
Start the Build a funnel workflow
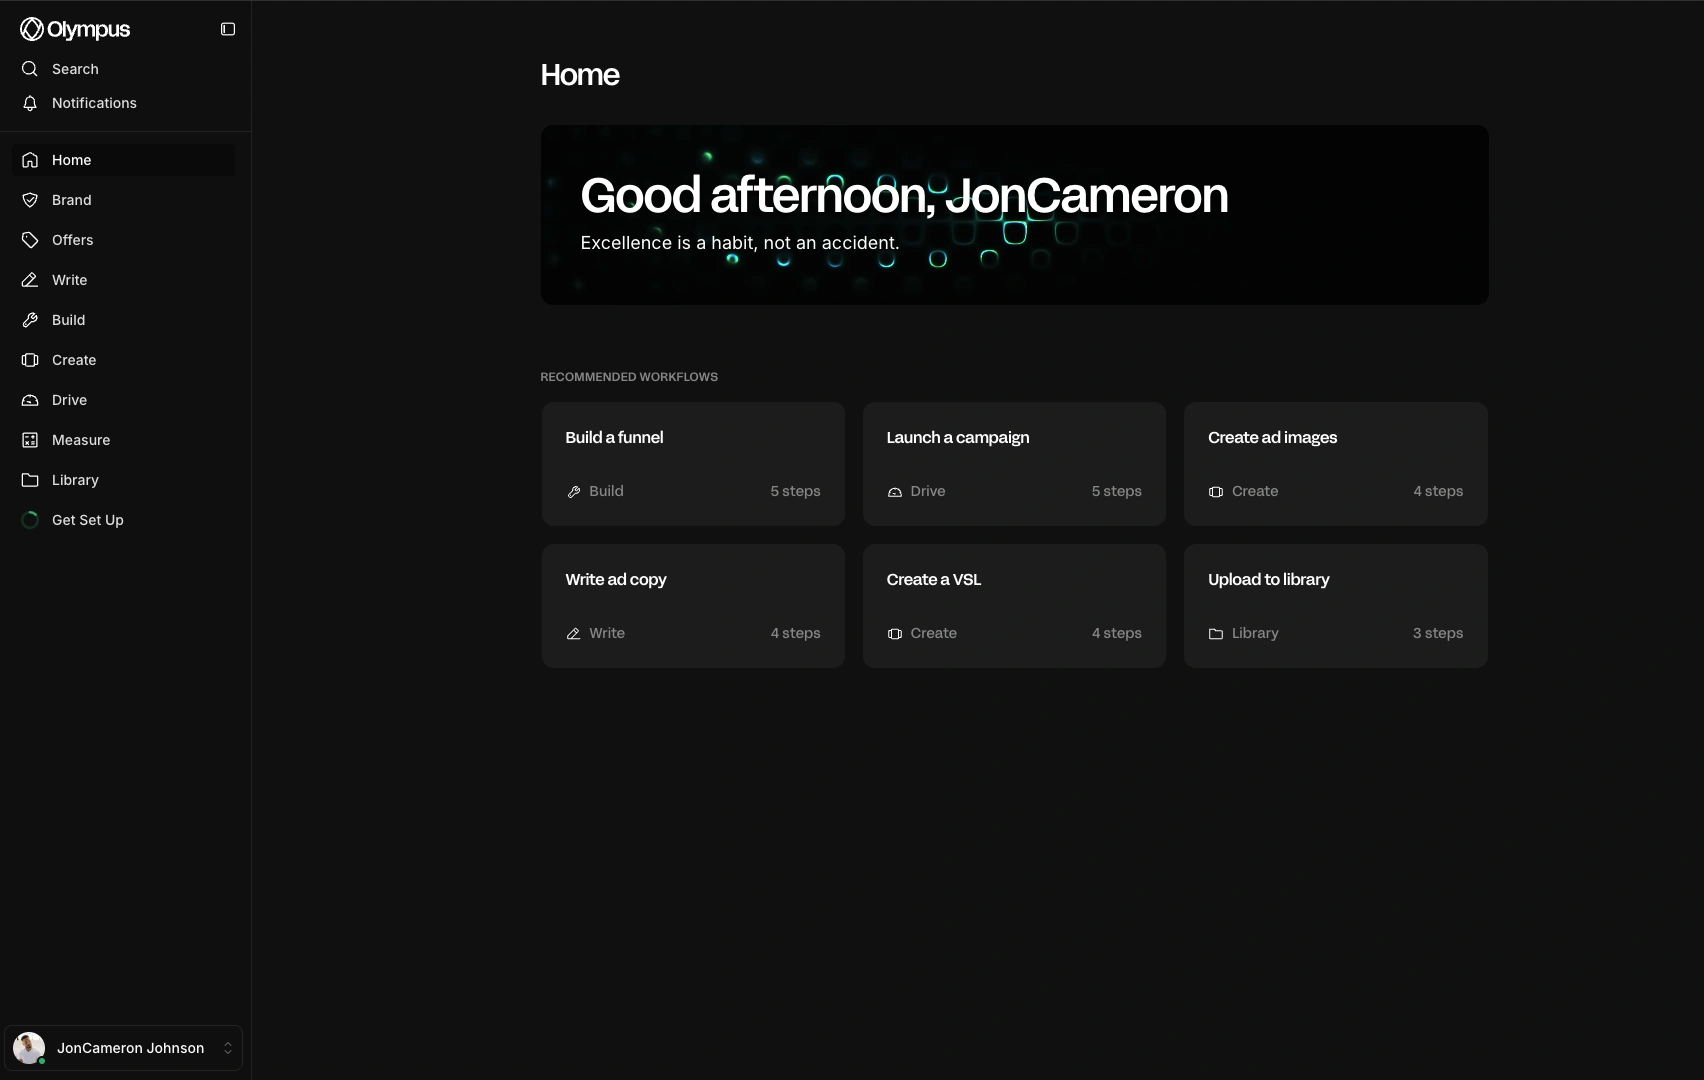[692, 464]
